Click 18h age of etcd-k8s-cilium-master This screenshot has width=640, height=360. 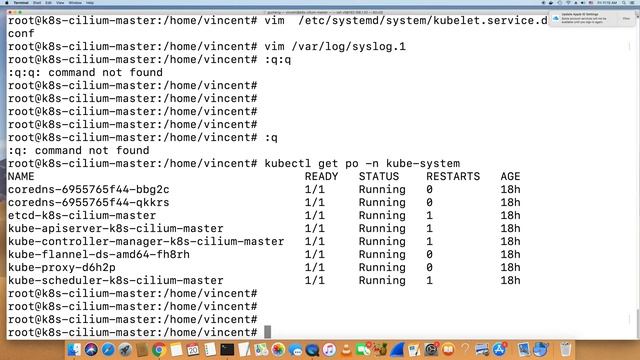click(x=510, y=216)
